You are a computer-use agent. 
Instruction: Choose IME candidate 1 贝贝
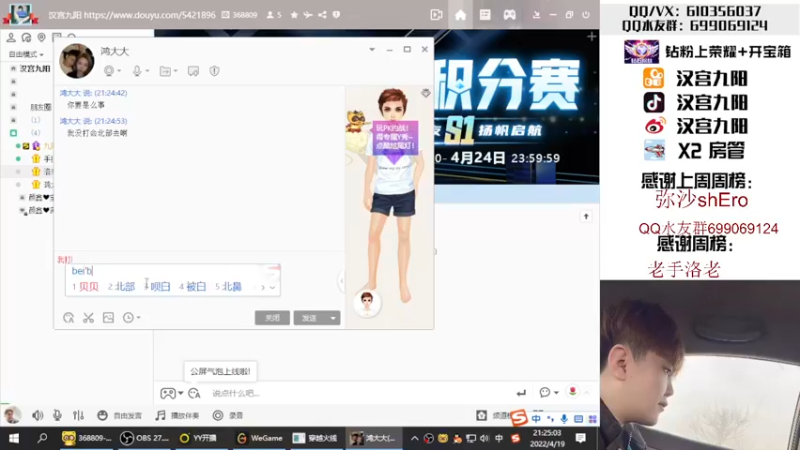[x=85, y=287]
